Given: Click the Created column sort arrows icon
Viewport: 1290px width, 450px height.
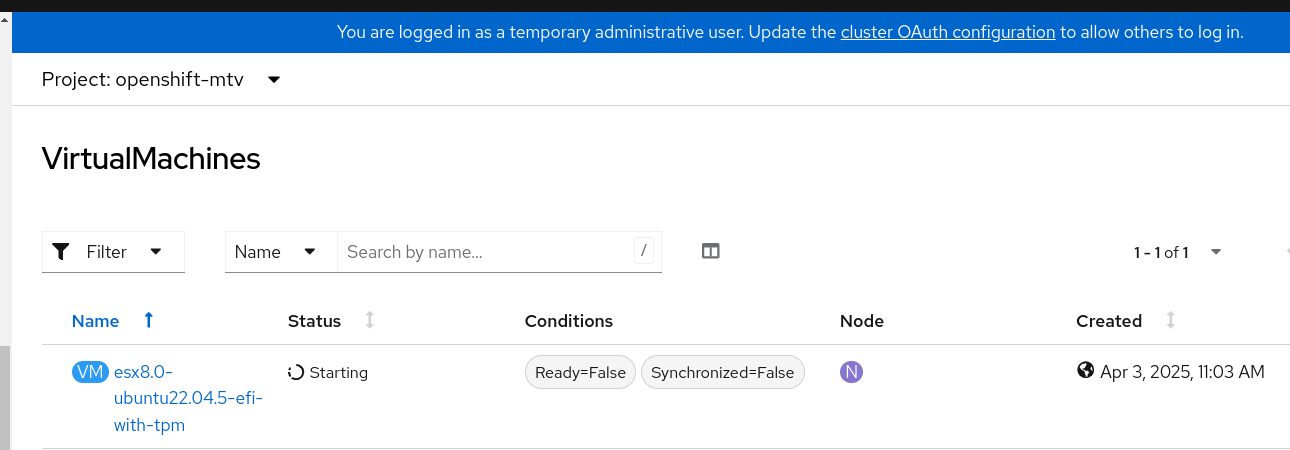Looking at the screenshot, I should tap(1171, 320).
